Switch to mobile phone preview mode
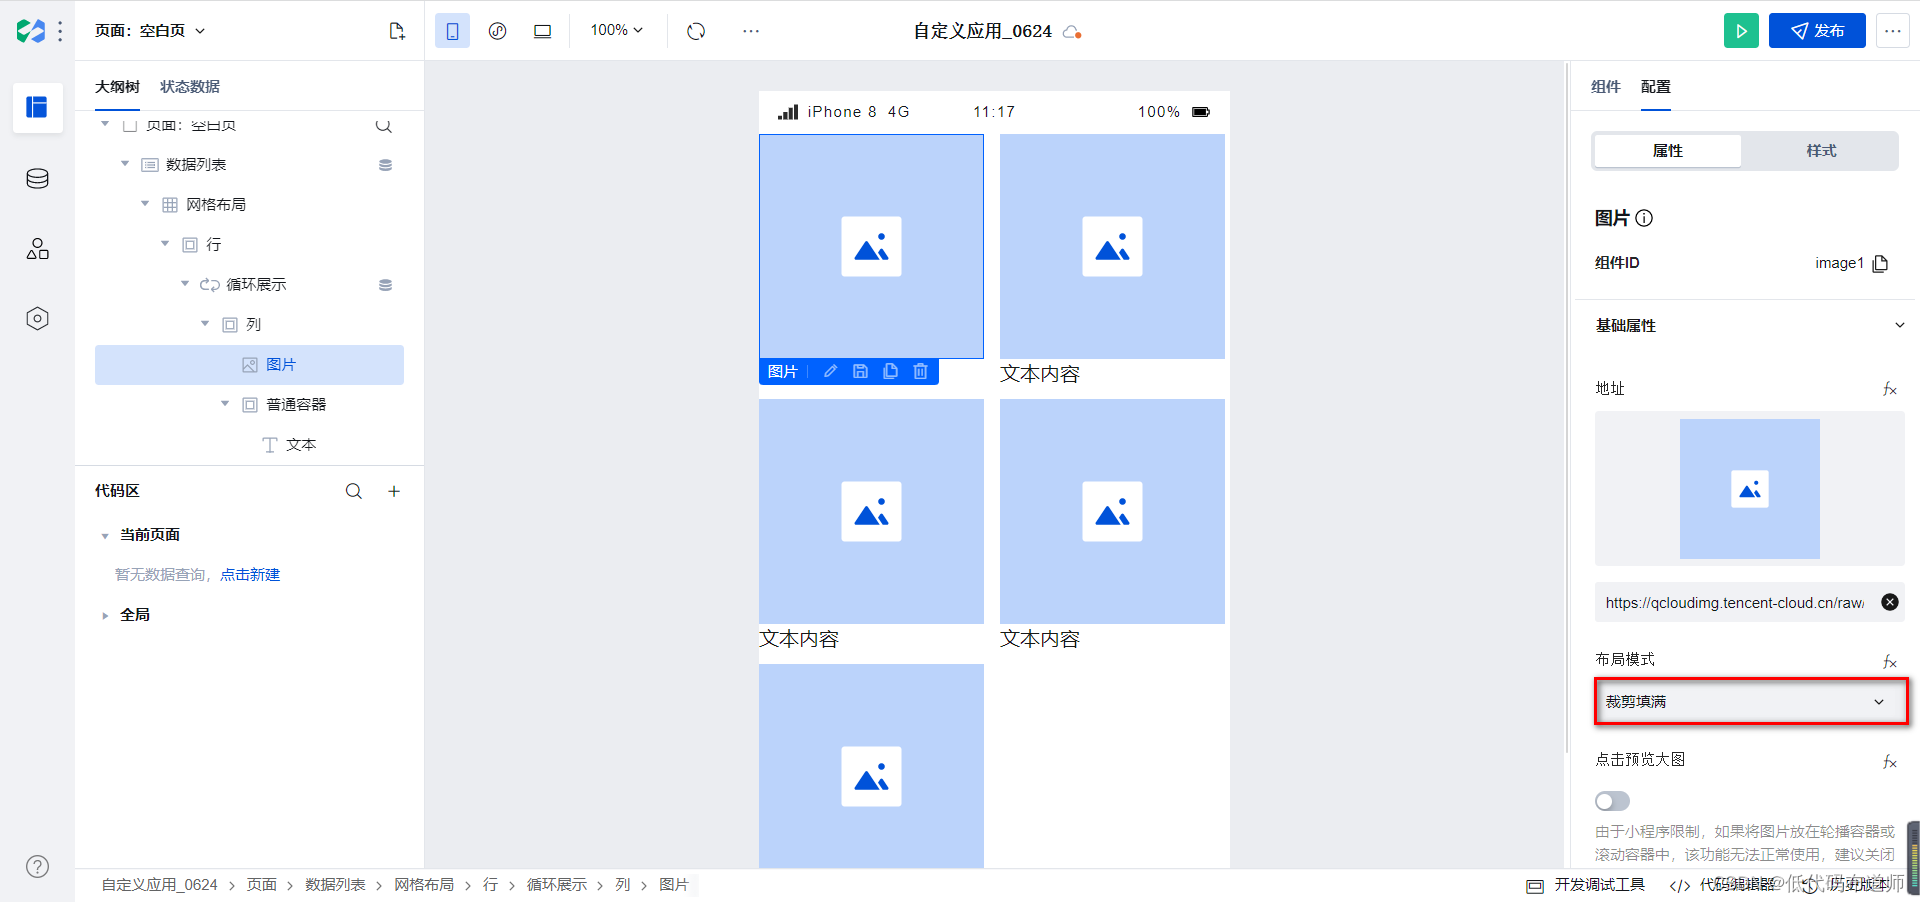The height and width of the screenshot is (902, 1920). point(452,31)
